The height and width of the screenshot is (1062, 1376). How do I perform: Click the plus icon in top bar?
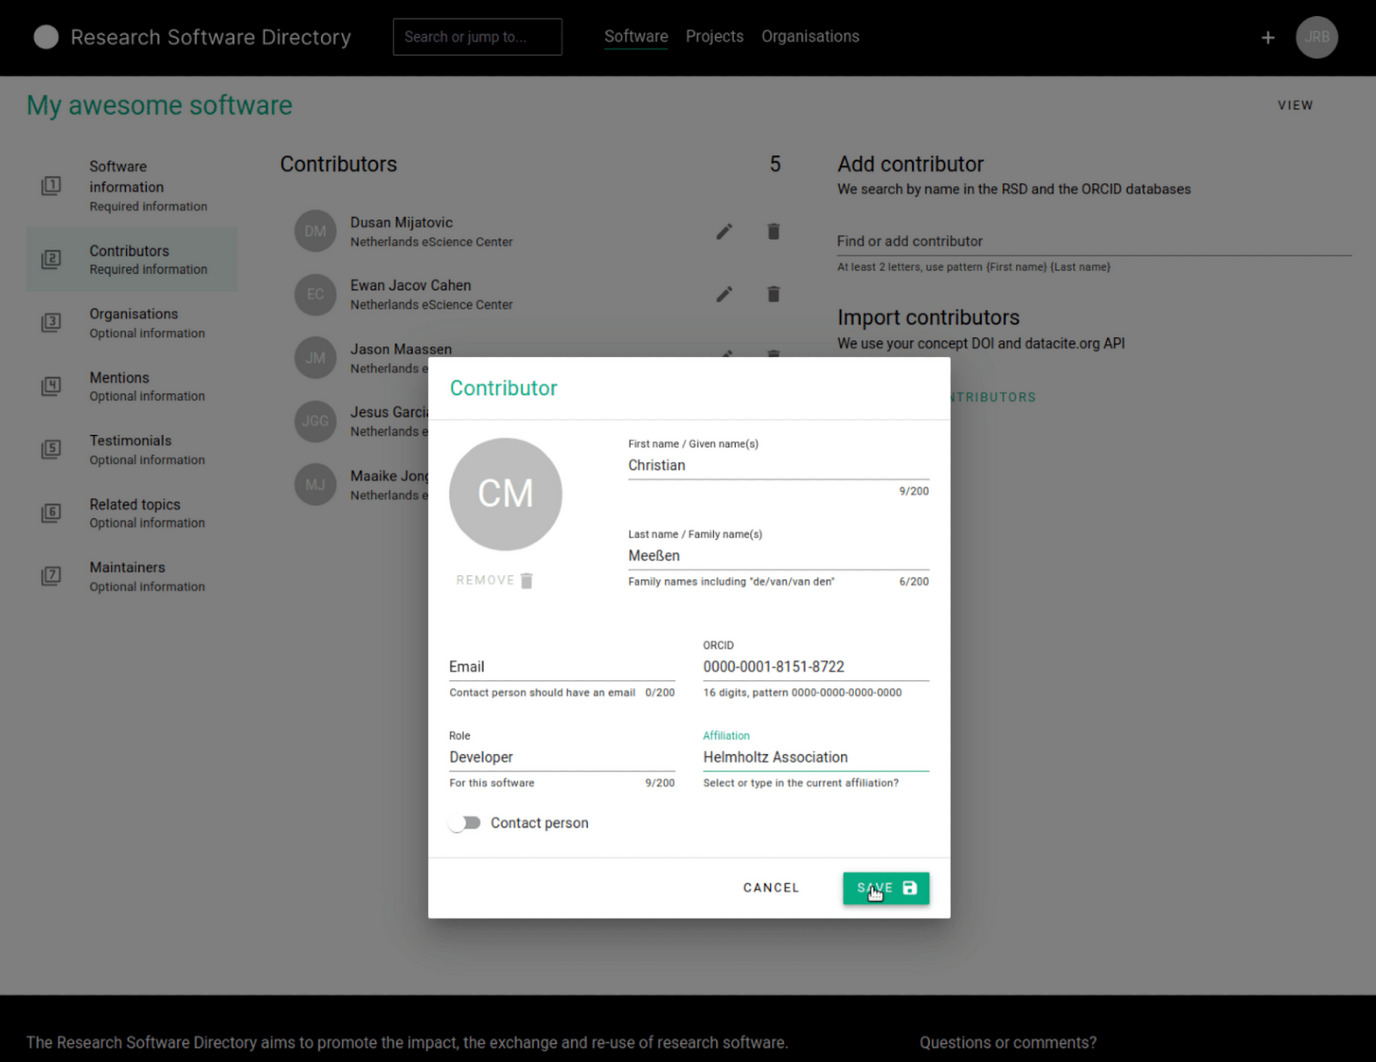pos(1267,38)
